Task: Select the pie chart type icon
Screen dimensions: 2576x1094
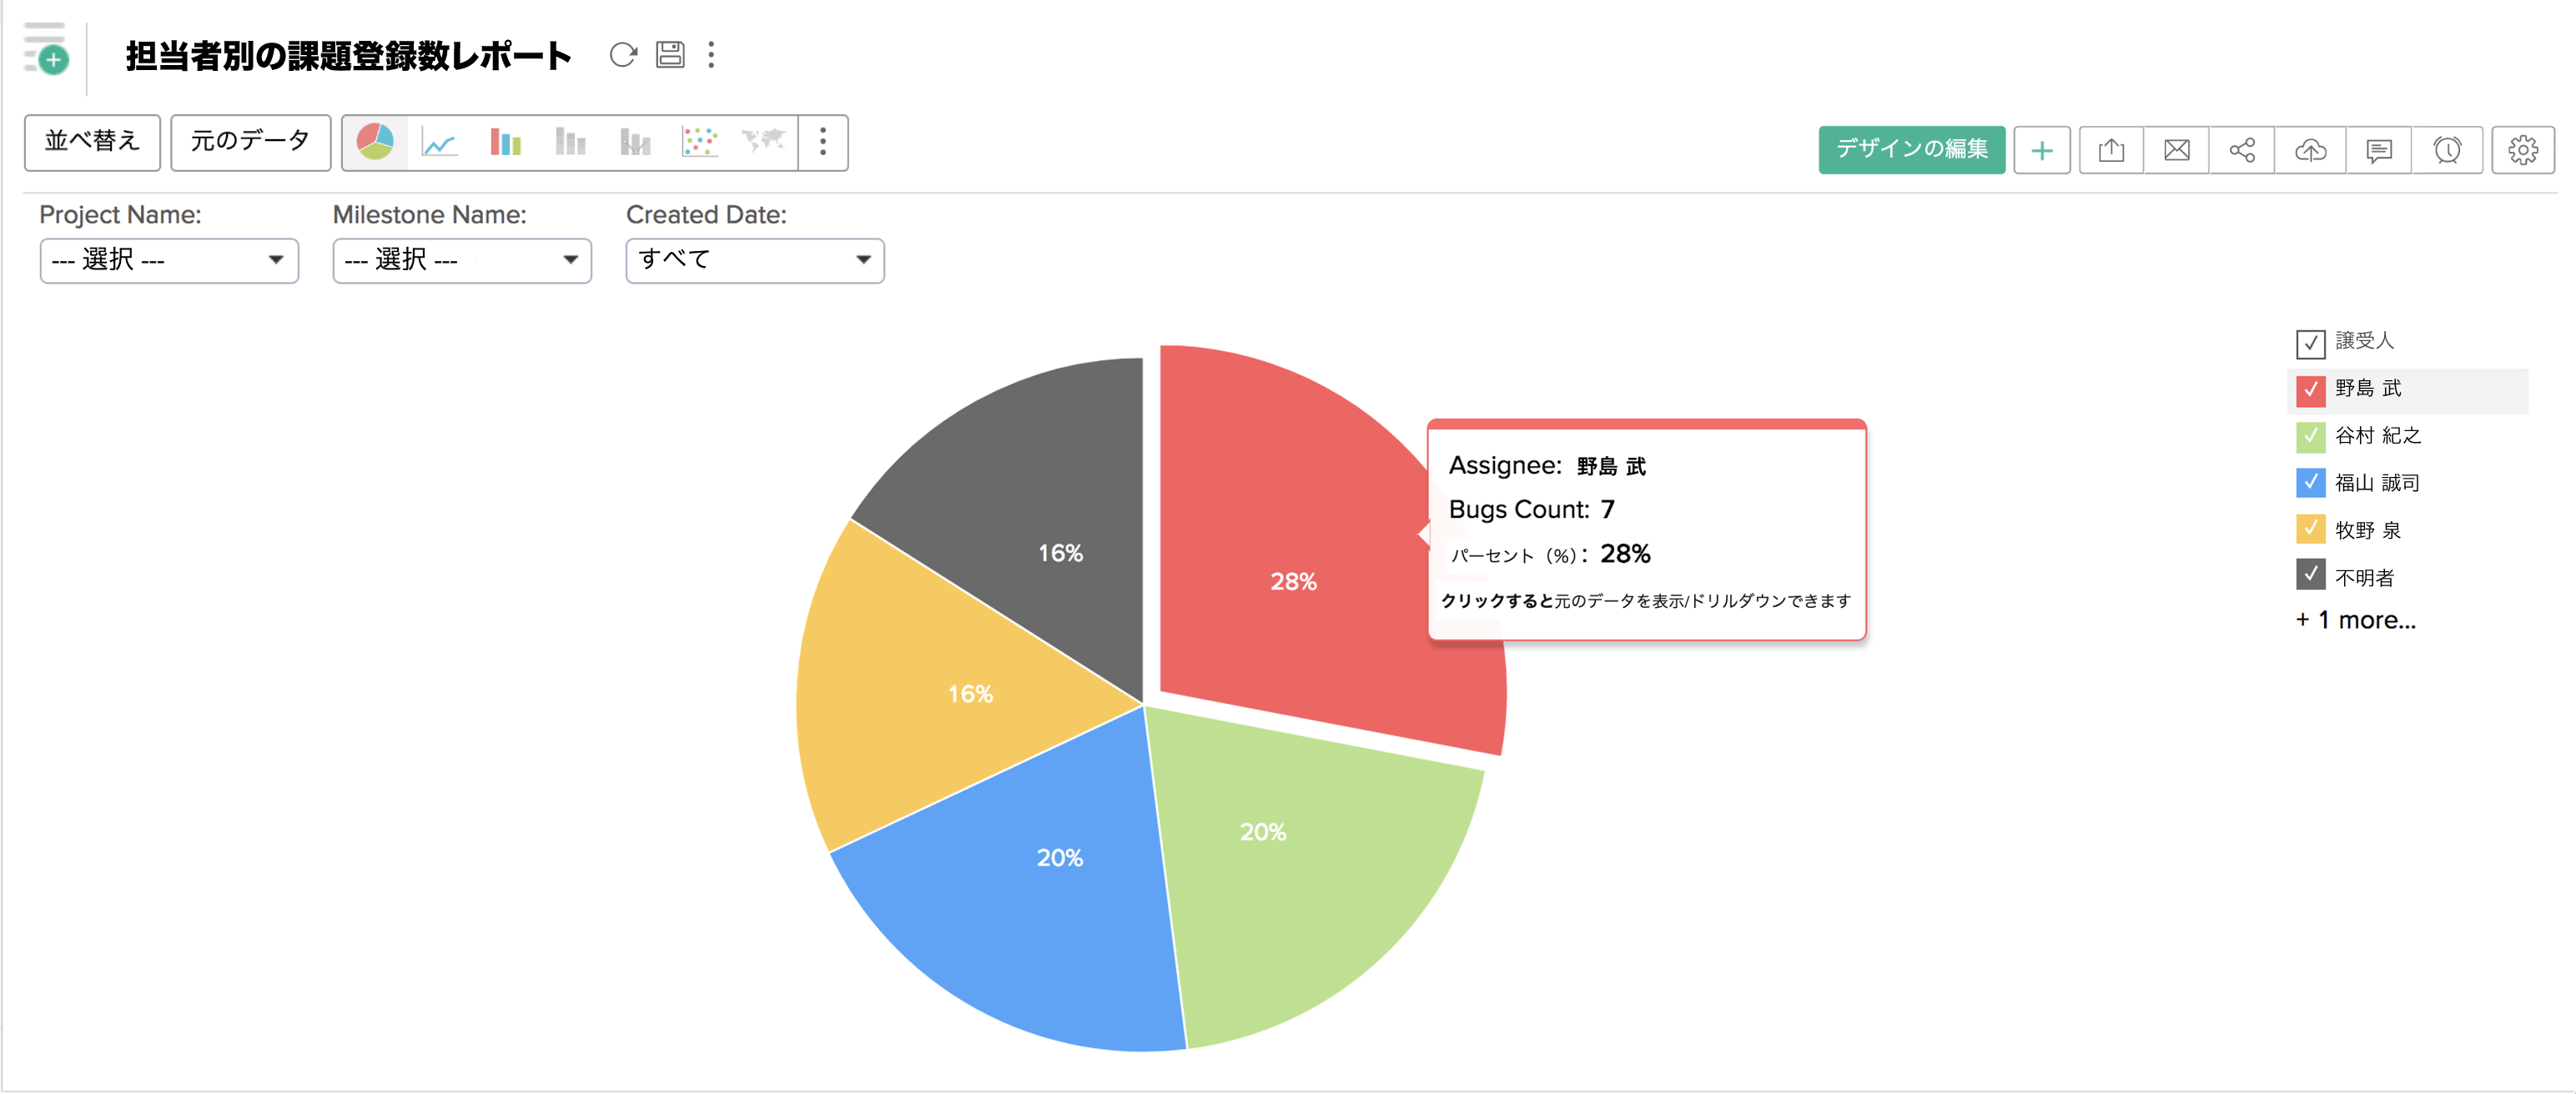Action: tap(375, 143)
